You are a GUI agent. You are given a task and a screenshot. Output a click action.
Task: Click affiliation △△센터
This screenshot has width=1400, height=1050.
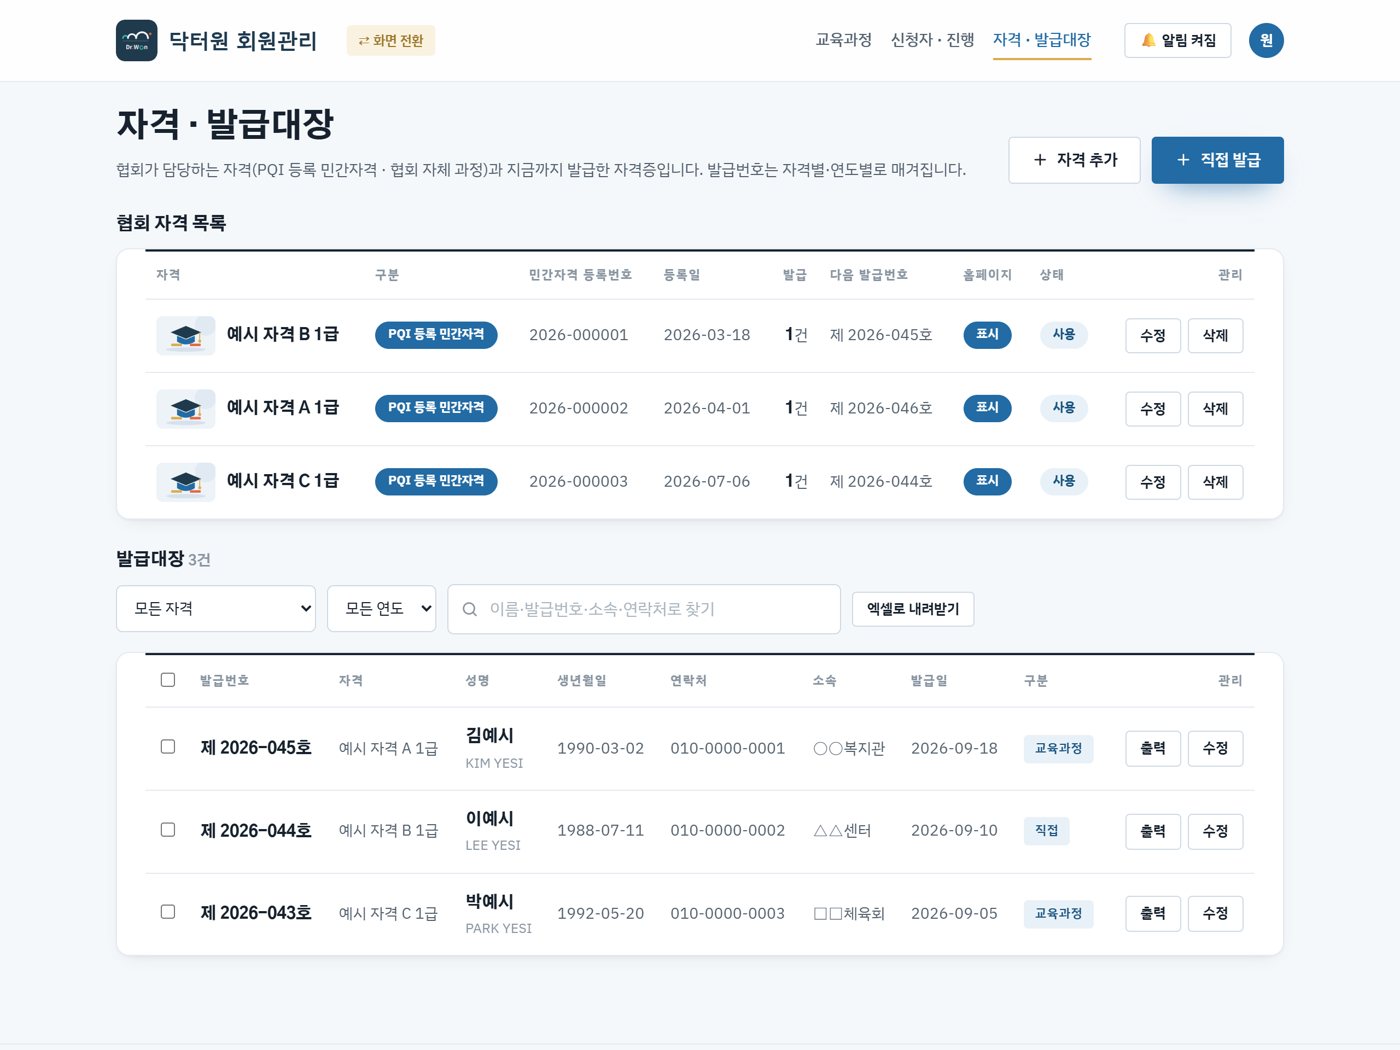(x=843, y=831)
